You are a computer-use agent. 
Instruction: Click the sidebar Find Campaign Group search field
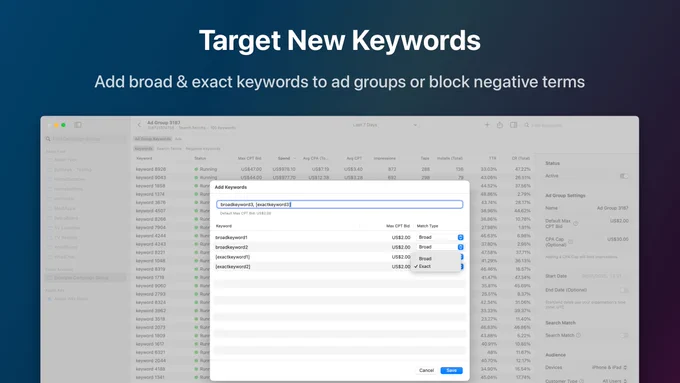coord(85,139)
